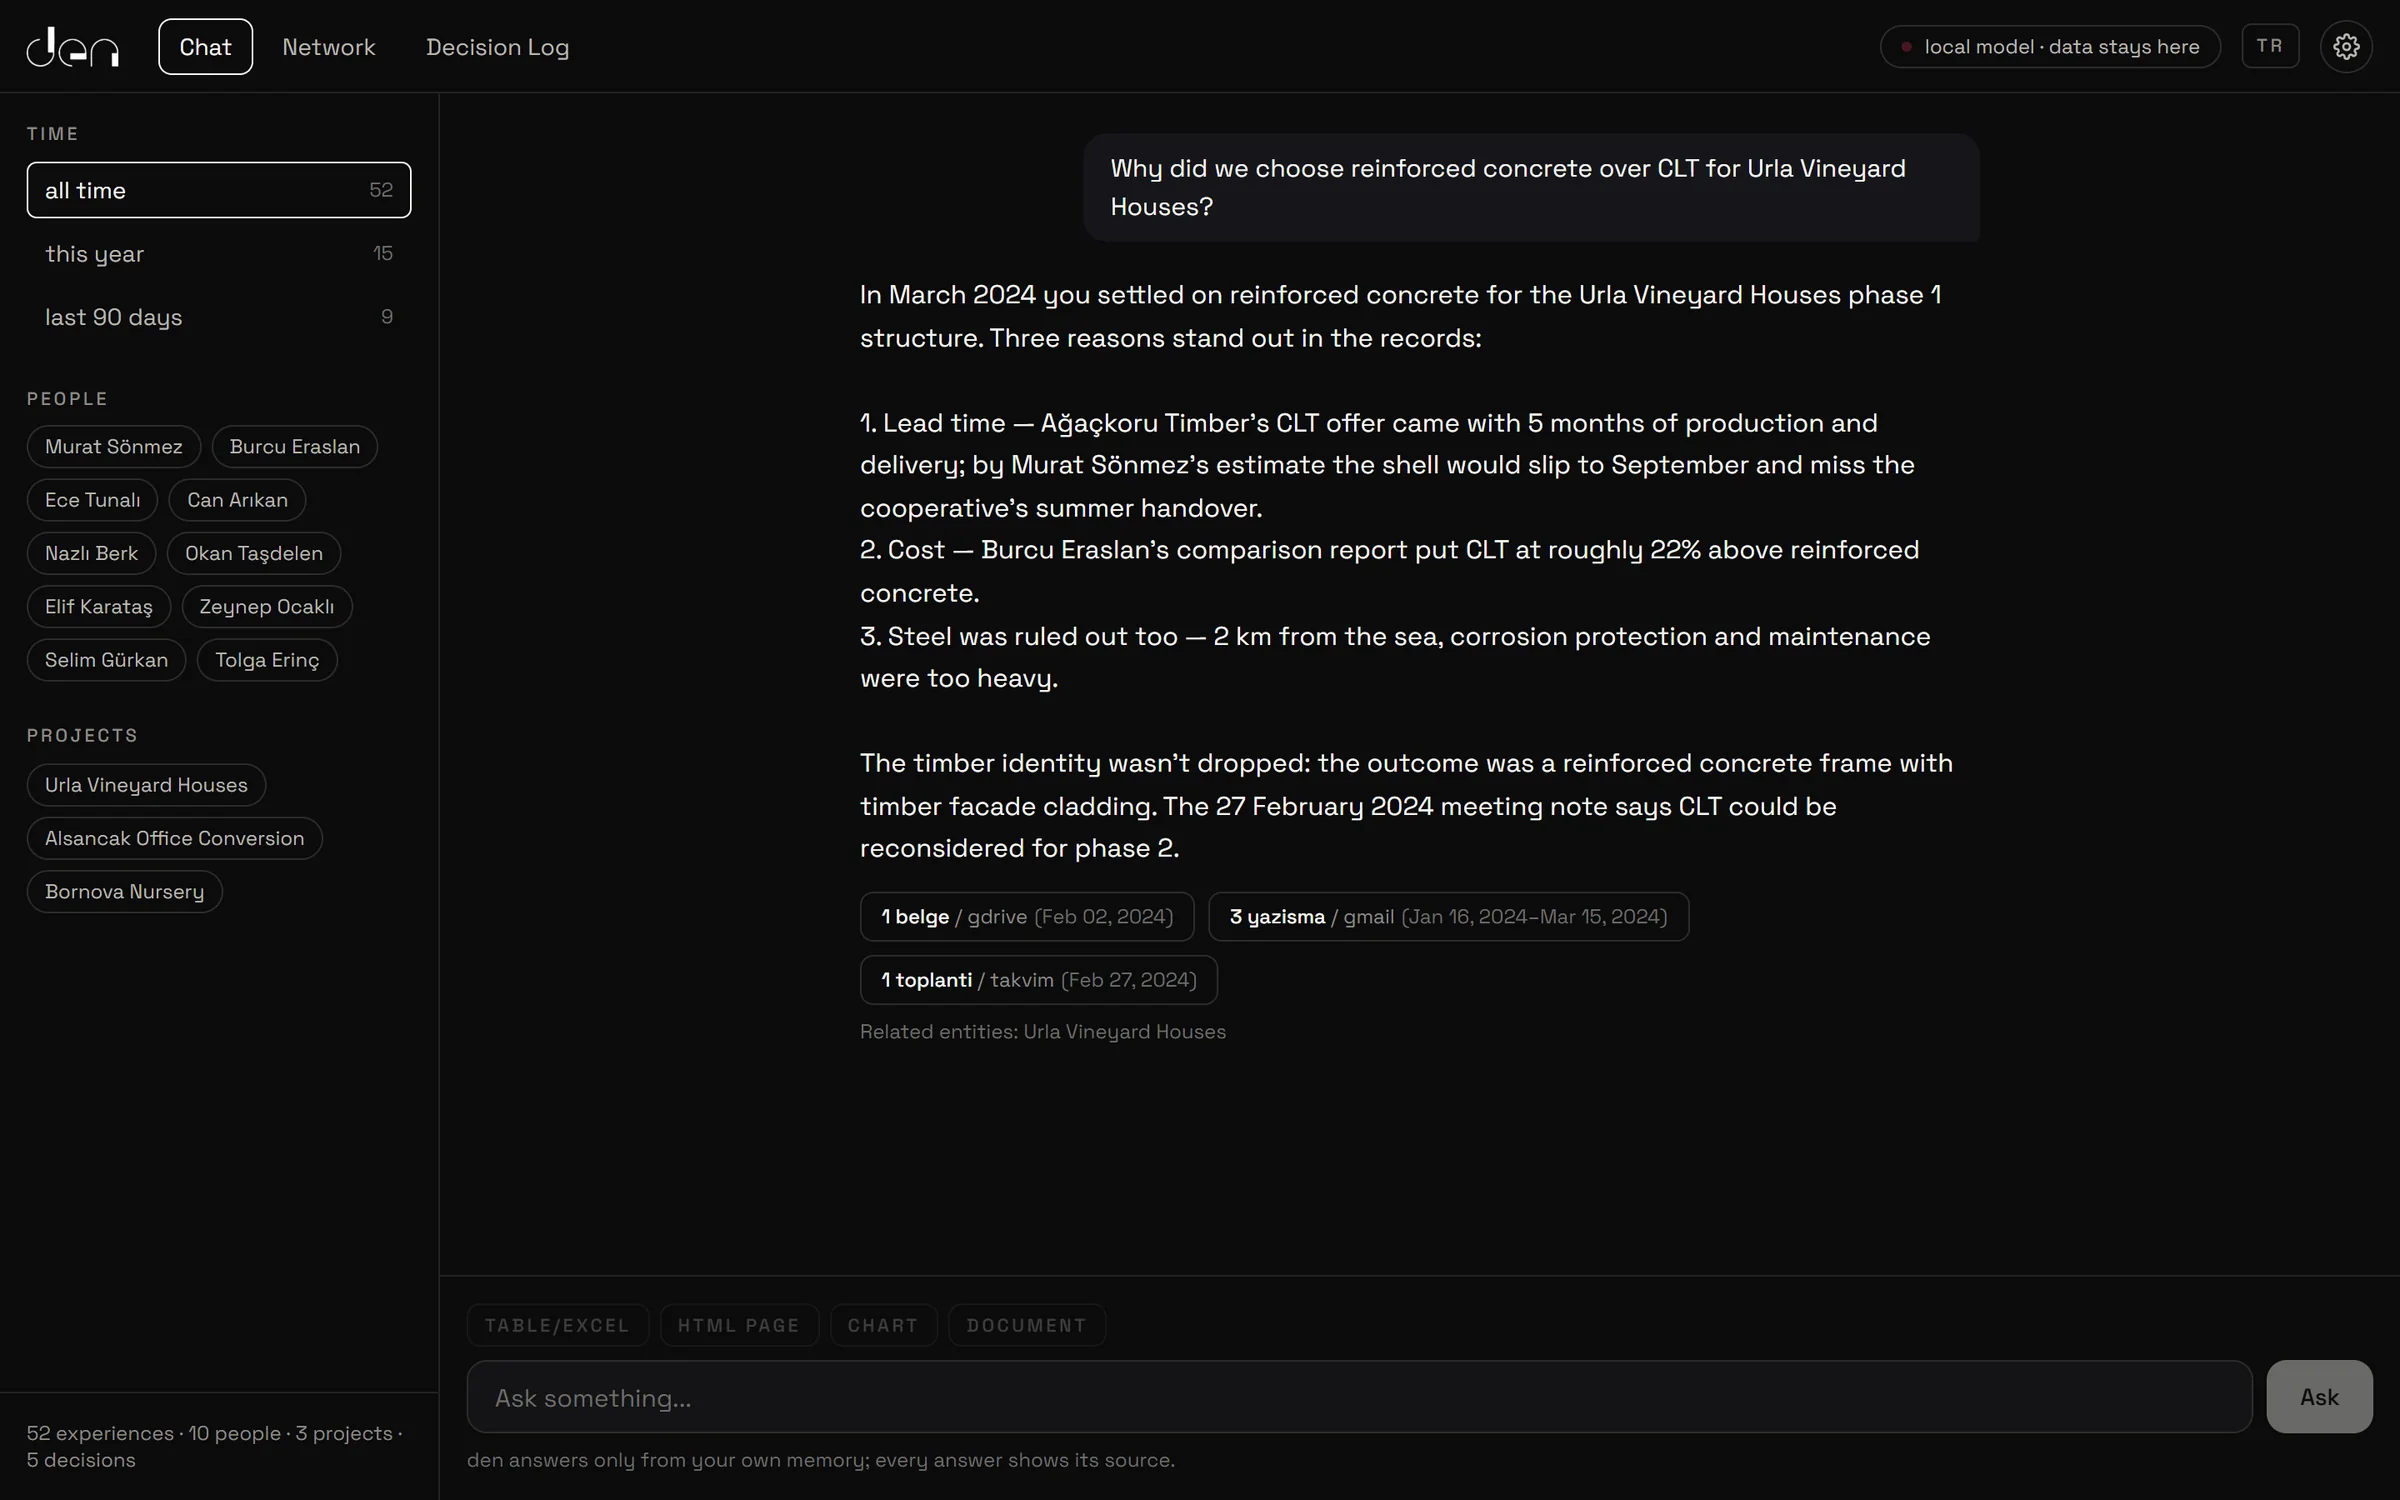This screenshot has height=1500, width=2400.
Task: Click the PROJECTS section heading
Action: point(82,735)
